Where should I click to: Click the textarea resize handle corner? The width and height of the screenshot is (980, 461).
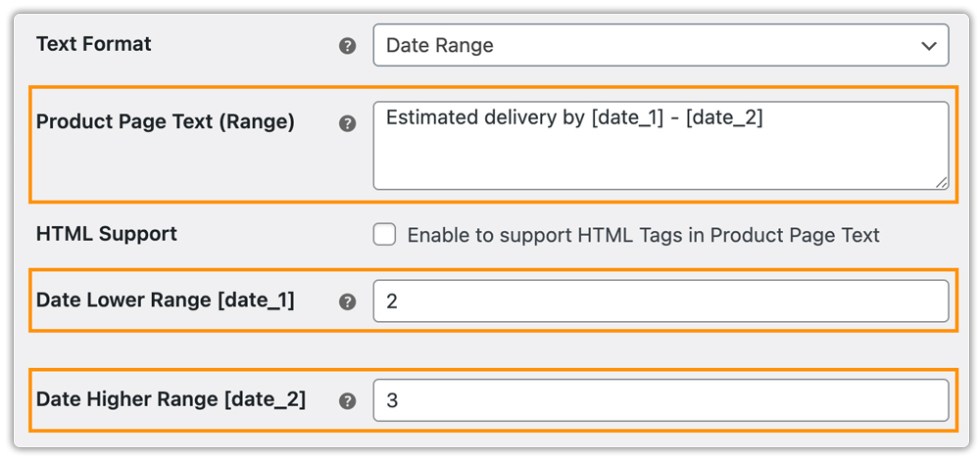point(941,182)
